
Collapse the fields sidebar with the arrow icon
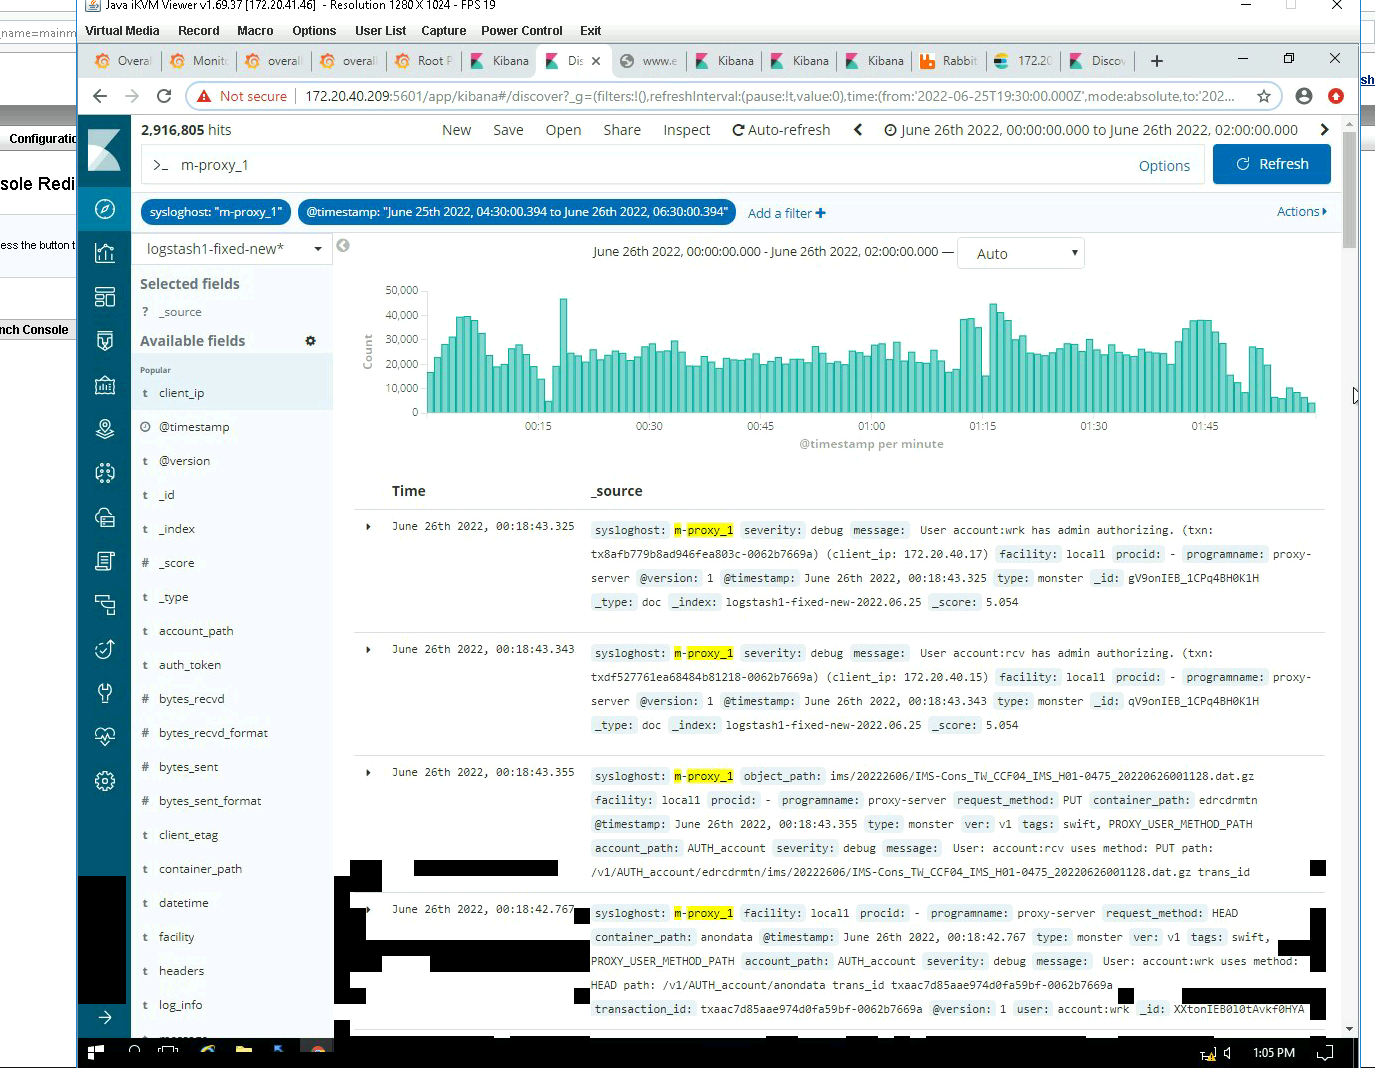tap(343, 246)
